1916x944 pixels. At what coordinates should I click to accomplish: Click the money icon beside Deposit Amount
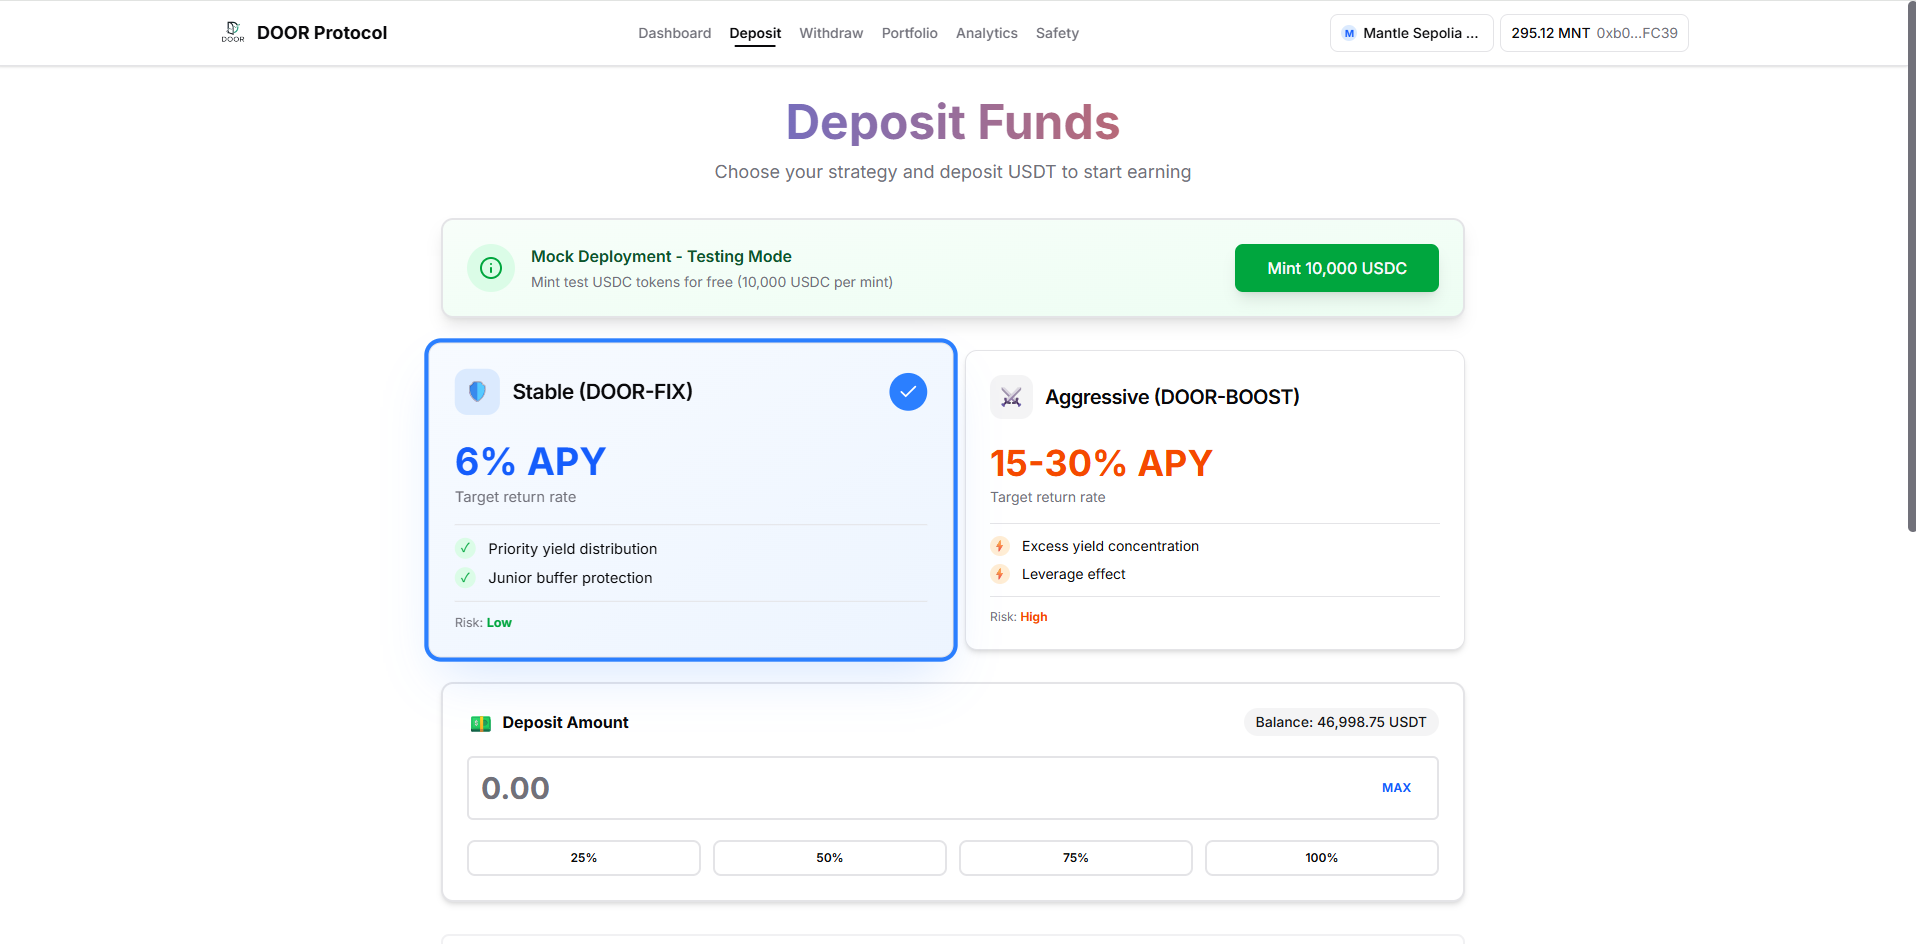tap(481, 723)
